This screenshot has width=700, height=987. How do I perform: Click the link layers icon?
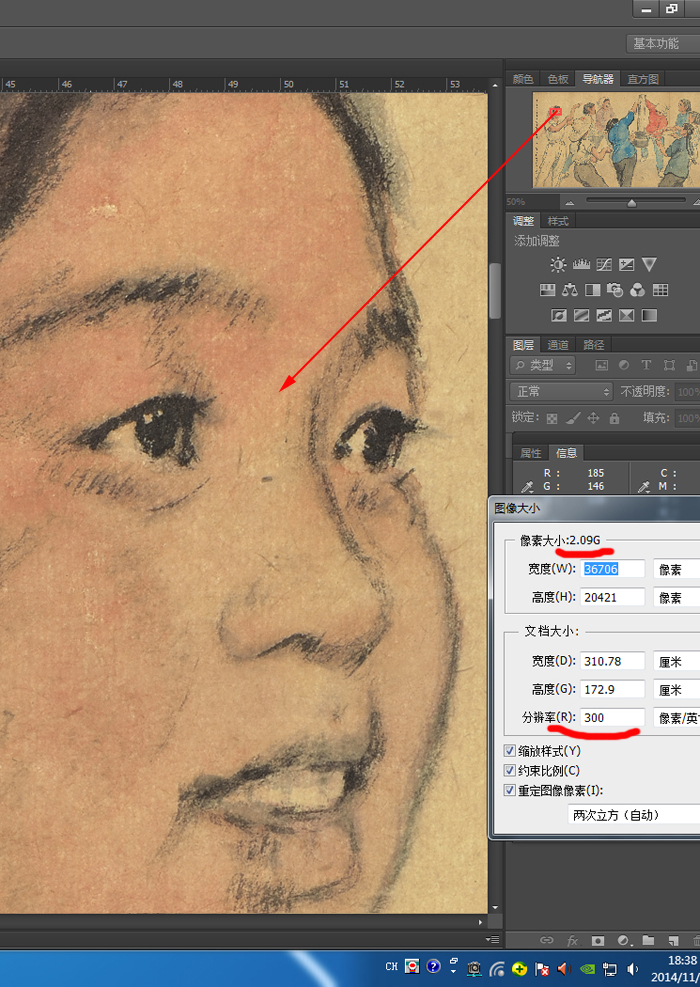547,940
